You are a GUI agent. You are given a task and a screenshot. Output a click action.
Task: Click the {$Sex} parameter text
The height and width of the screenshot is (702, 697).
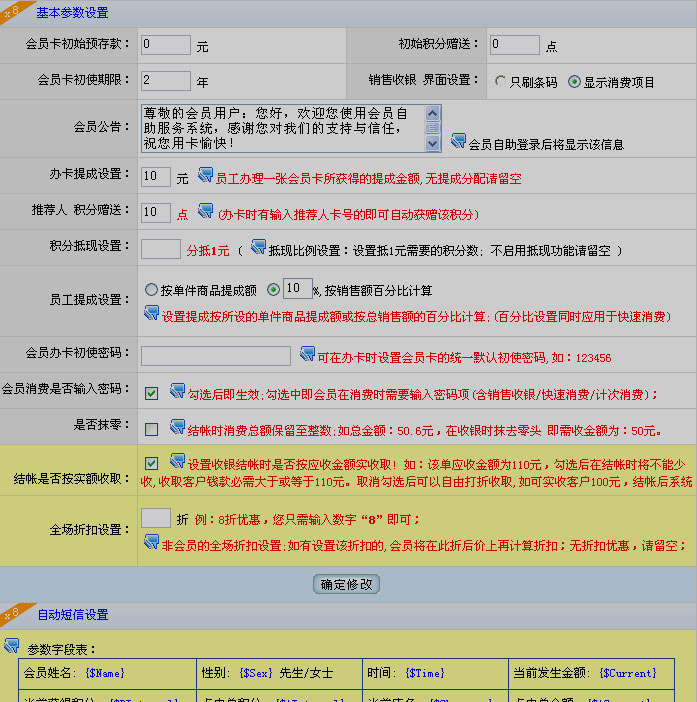[x=256, y=673]
